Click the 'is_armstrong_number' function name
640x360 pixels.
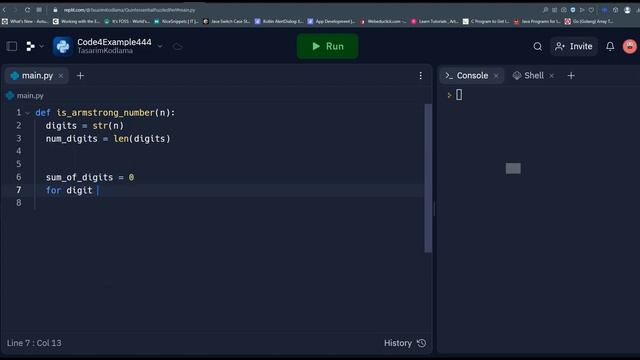point(105,113)
